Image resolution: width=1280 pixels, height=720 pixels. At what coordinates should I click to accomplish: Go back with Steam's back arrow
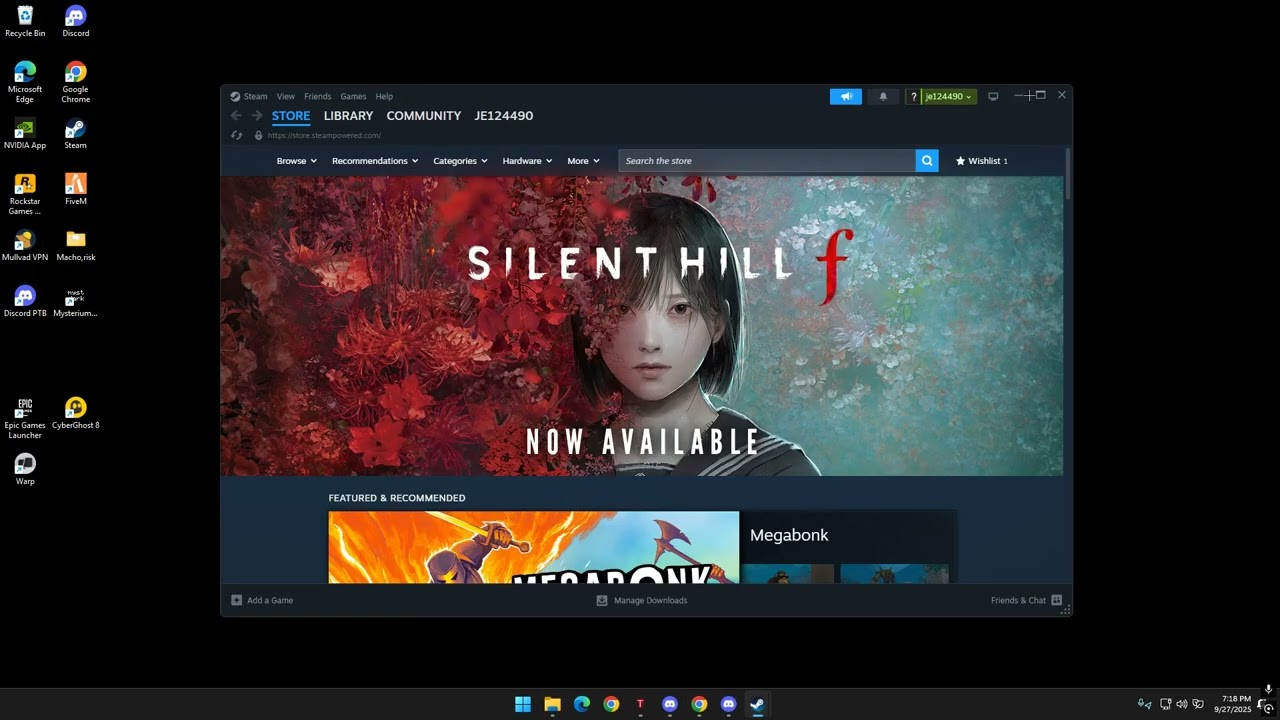point(236,116)
